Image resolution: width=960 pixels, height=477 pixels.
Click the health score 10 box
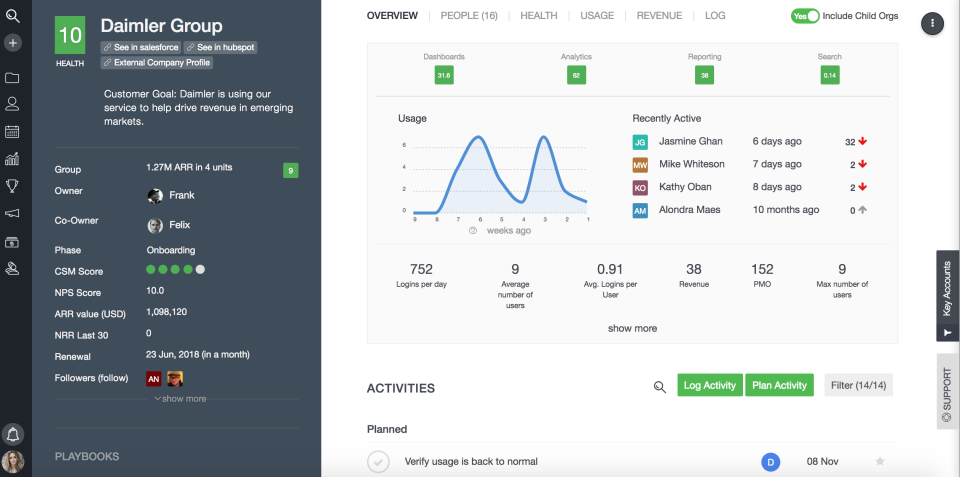[70, 36]
